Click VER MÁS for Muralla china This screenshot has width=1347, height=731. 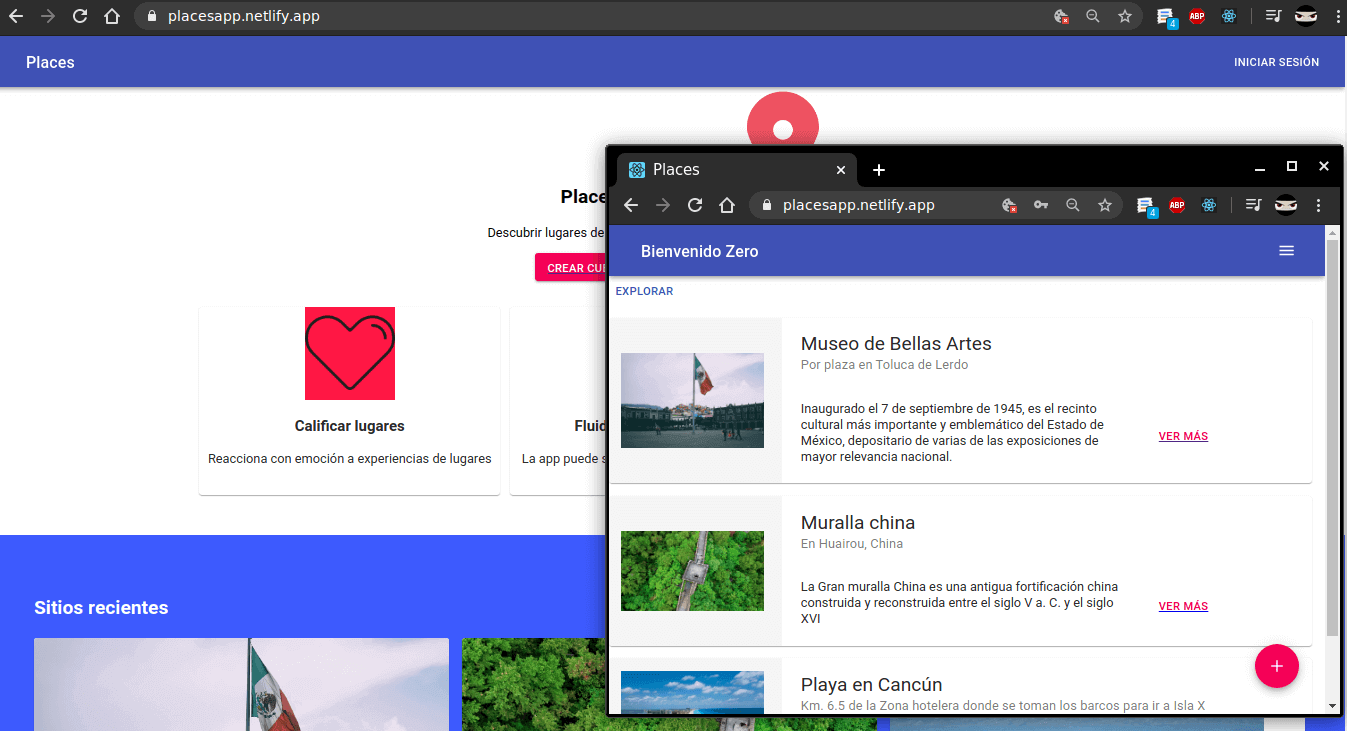pos(1183,606)
